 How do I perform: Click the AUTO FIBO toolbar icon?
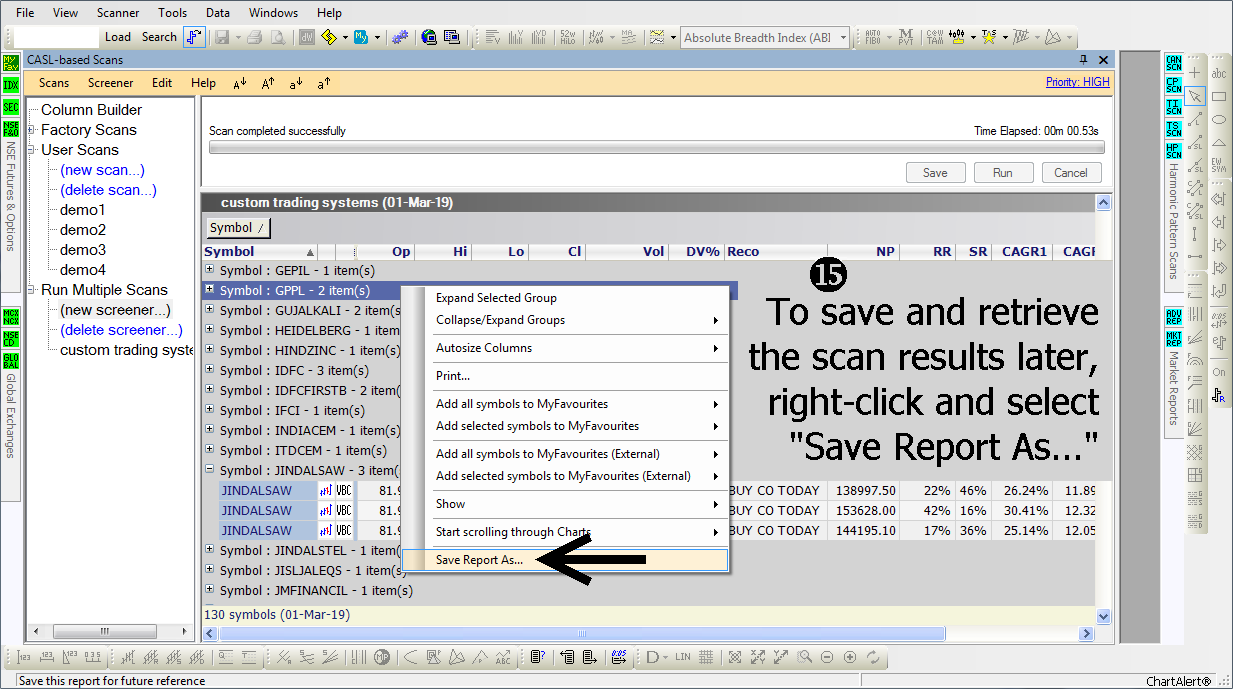pyautogui.click(x=873, y=37)
